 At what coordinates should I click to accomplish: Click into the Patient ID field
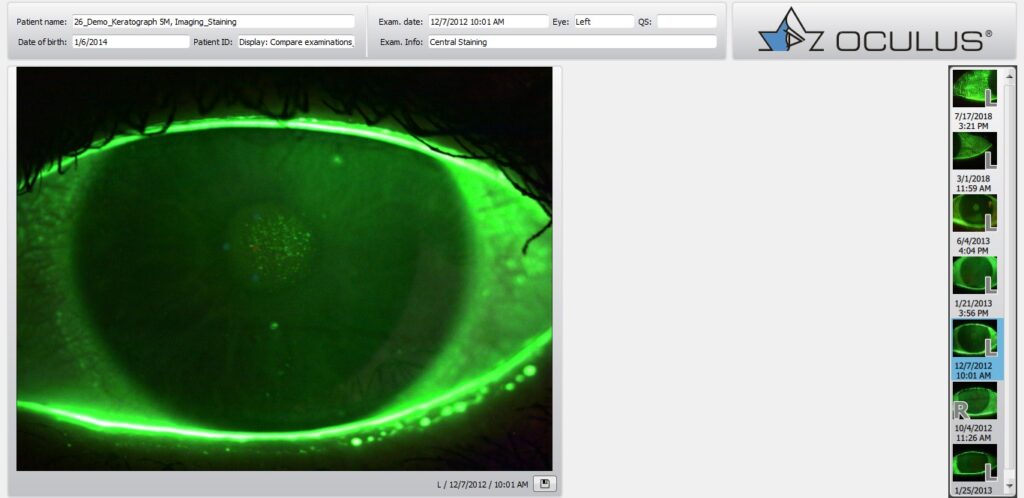point(296,42)
